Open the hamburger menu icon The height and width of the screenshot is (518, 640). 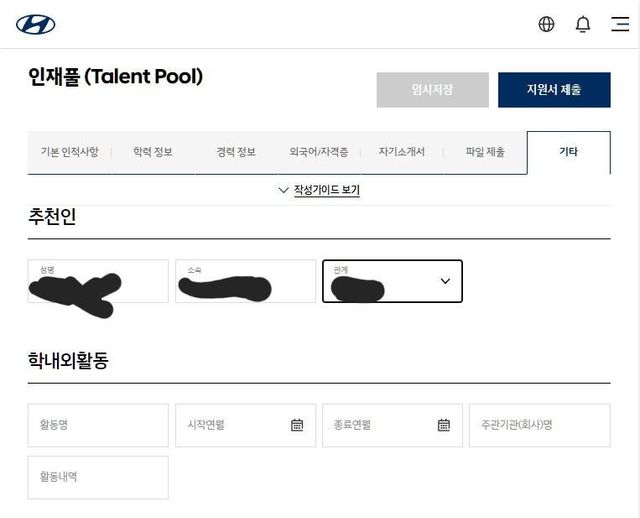620,24
